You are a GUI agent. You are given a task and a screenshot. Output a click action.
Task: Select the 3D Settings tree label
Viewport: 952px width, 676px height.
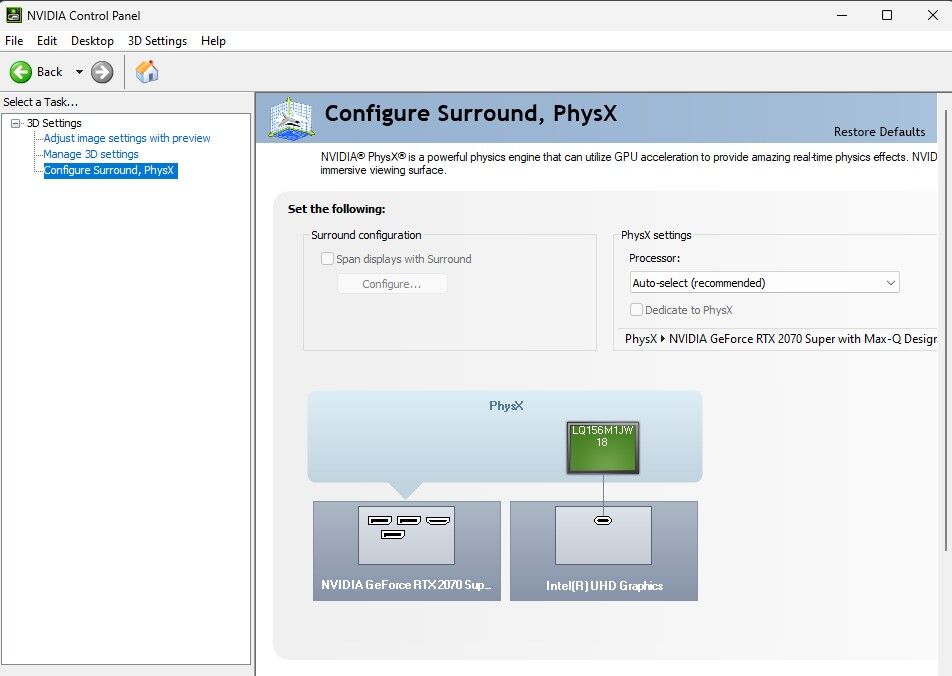[54, 123]
